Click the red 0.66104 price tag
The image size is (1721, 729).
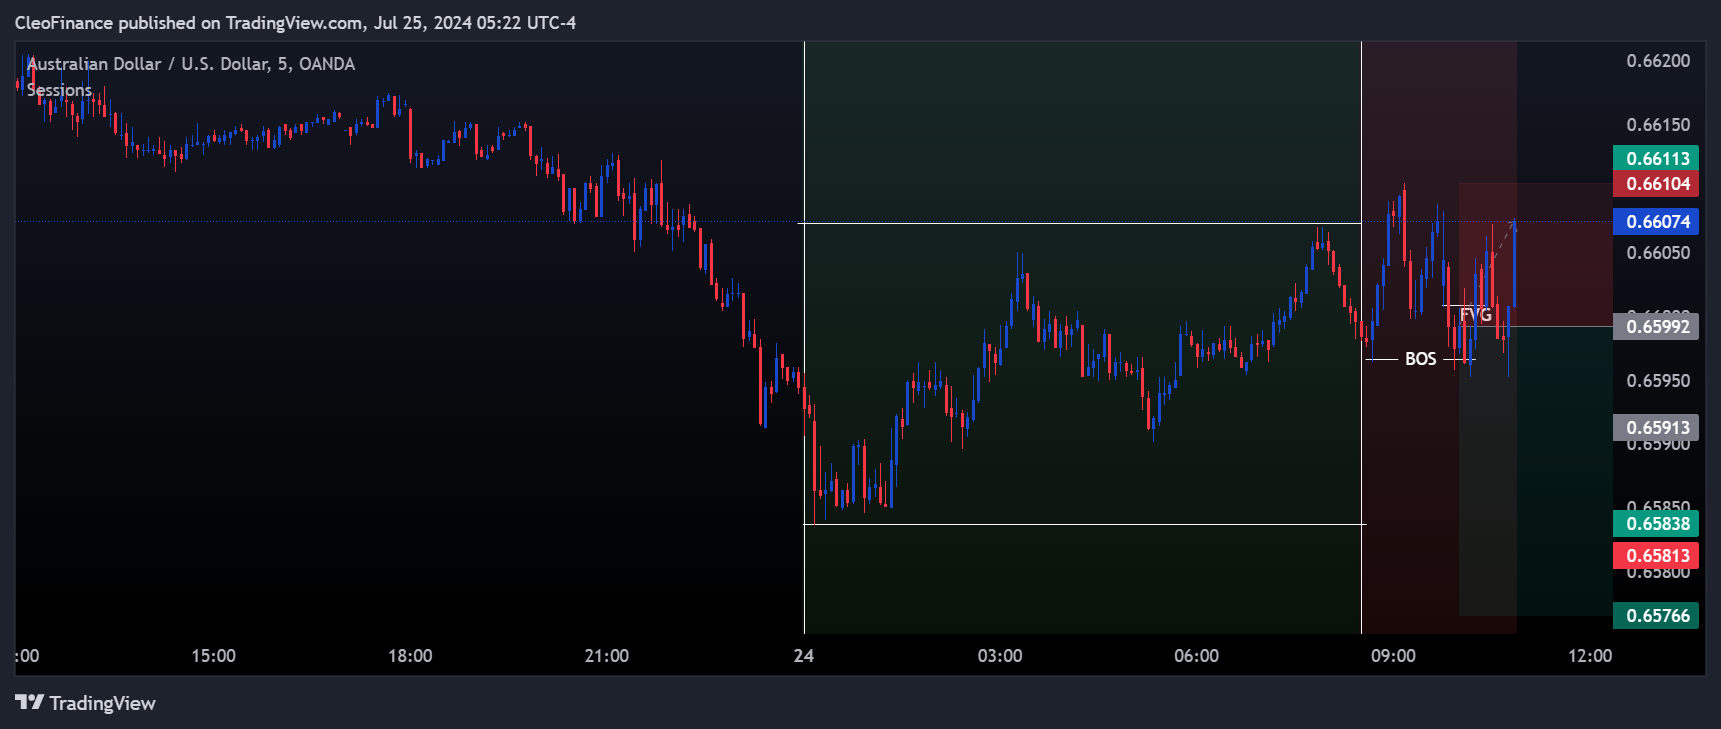[1656, 184]
